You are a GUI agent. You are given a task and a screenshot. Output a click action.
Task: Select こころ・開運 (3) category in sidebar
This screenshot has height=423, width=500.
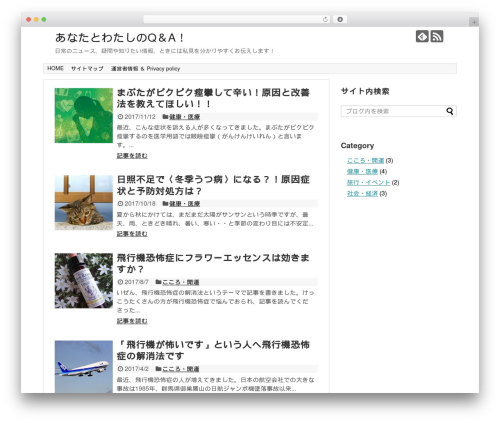[366, 161]
